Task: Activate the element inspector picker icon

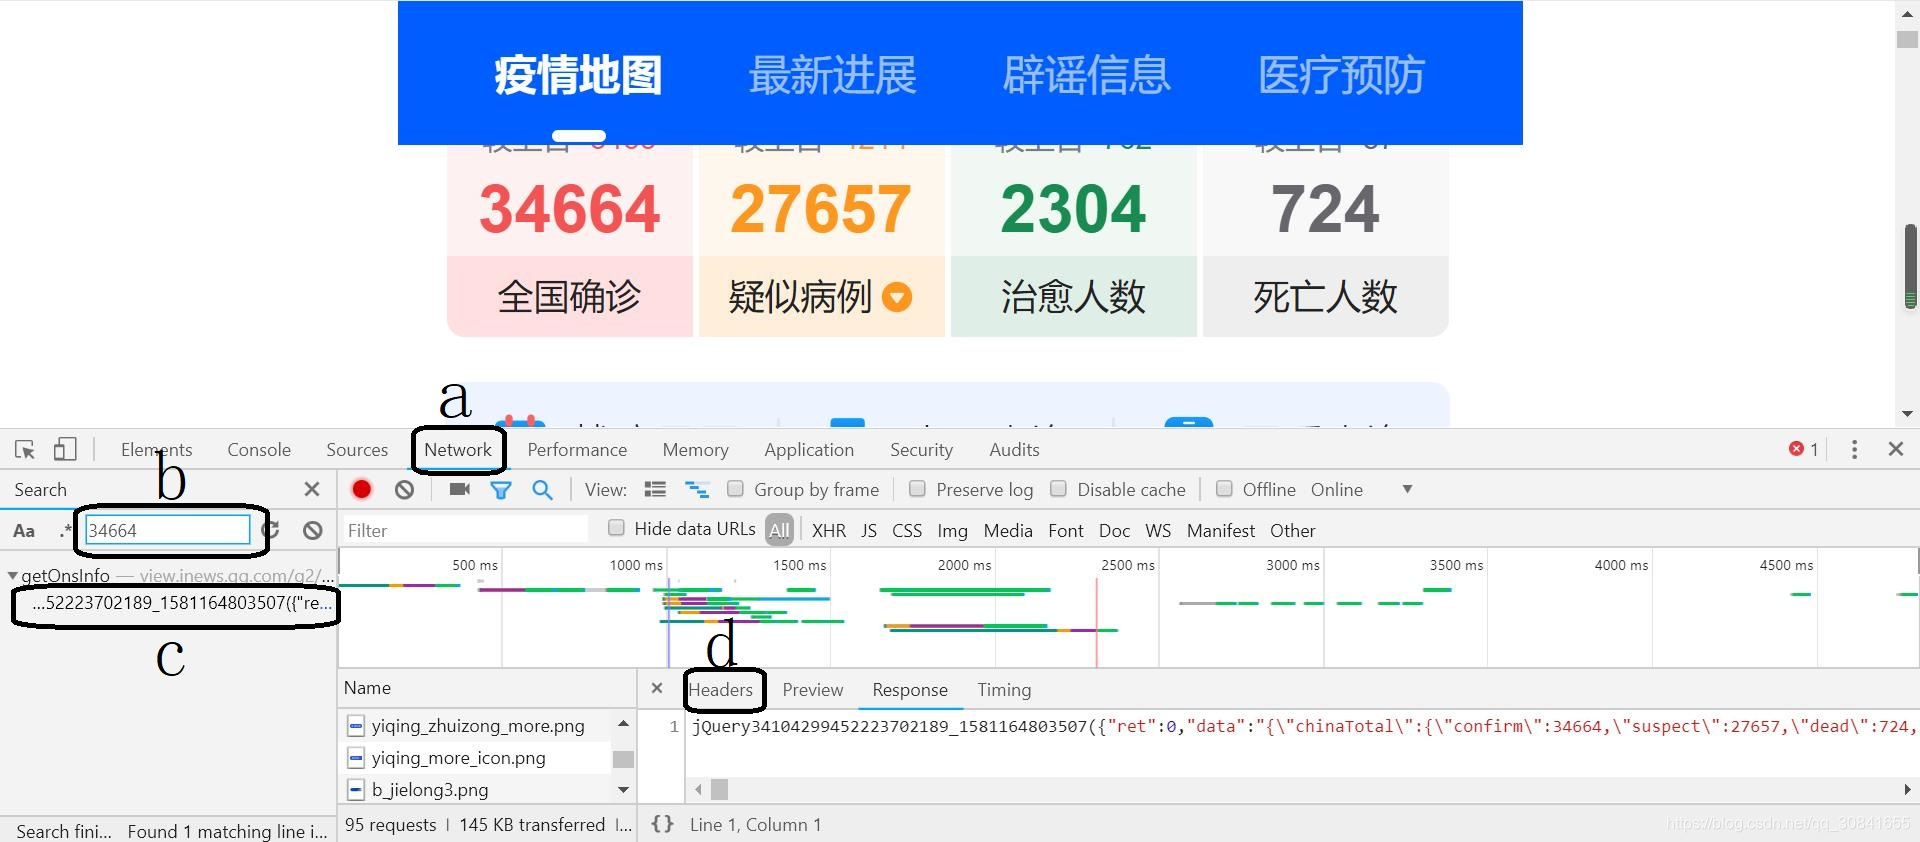Action: 25,449
